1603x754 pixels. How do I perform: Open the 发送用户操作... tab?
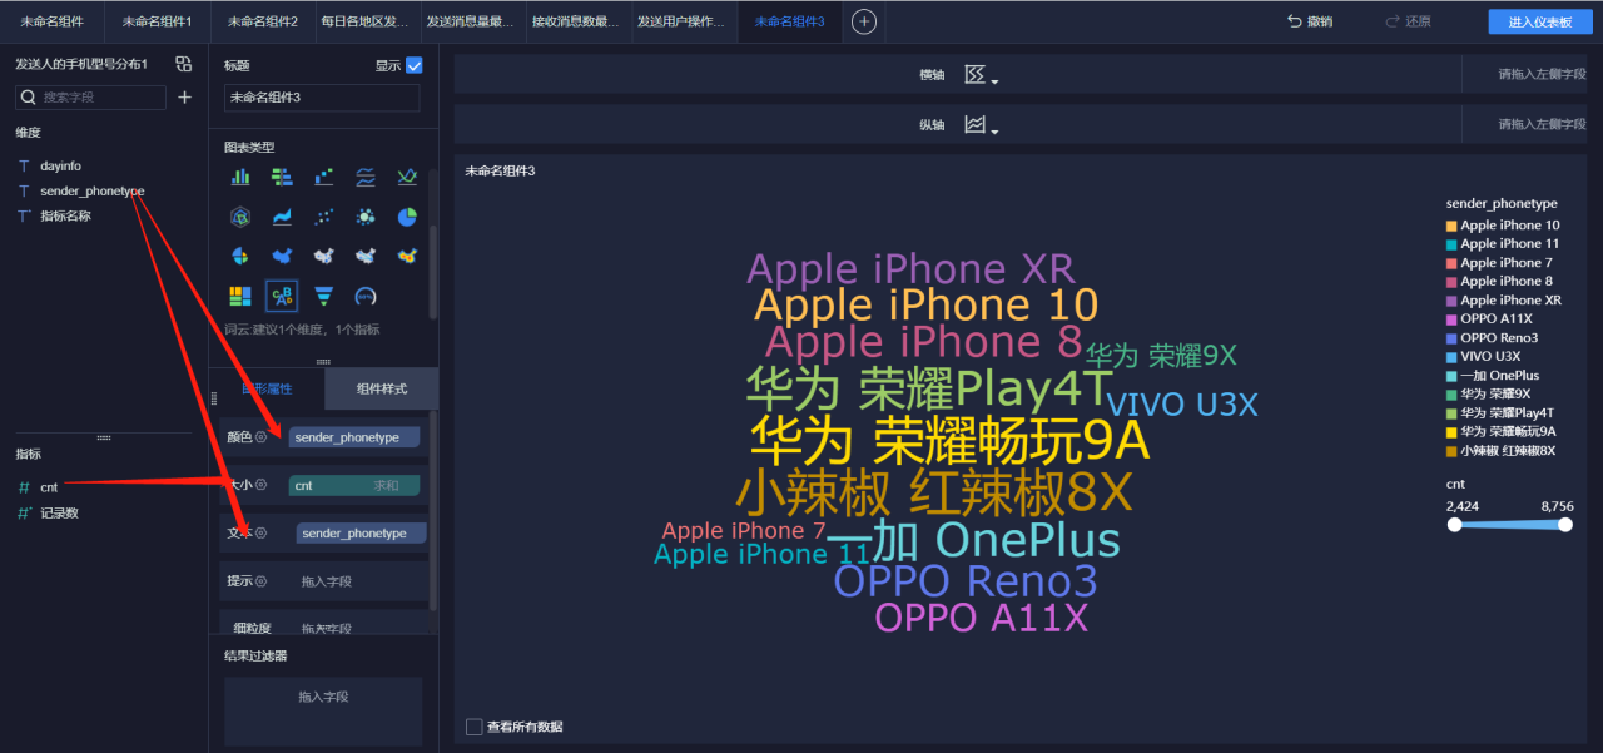pyautogui.click(x=683, y=21)
